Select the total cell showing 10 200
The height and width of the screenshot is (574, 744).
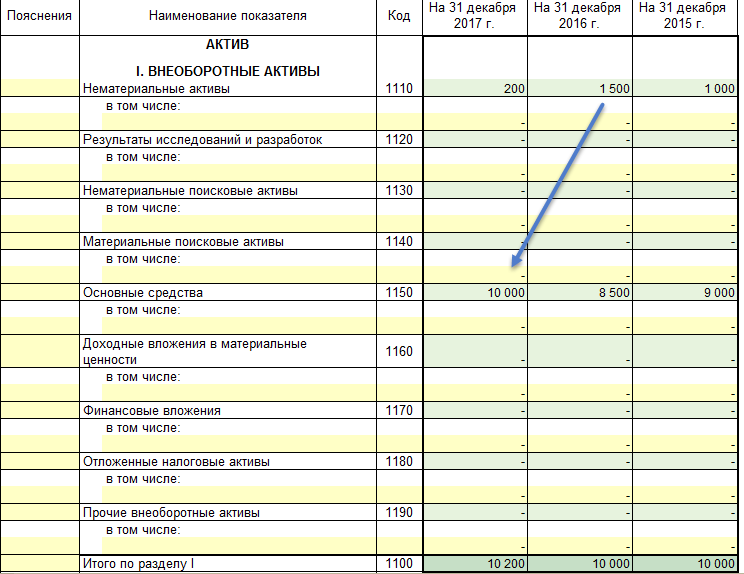(x=475, y=564)
